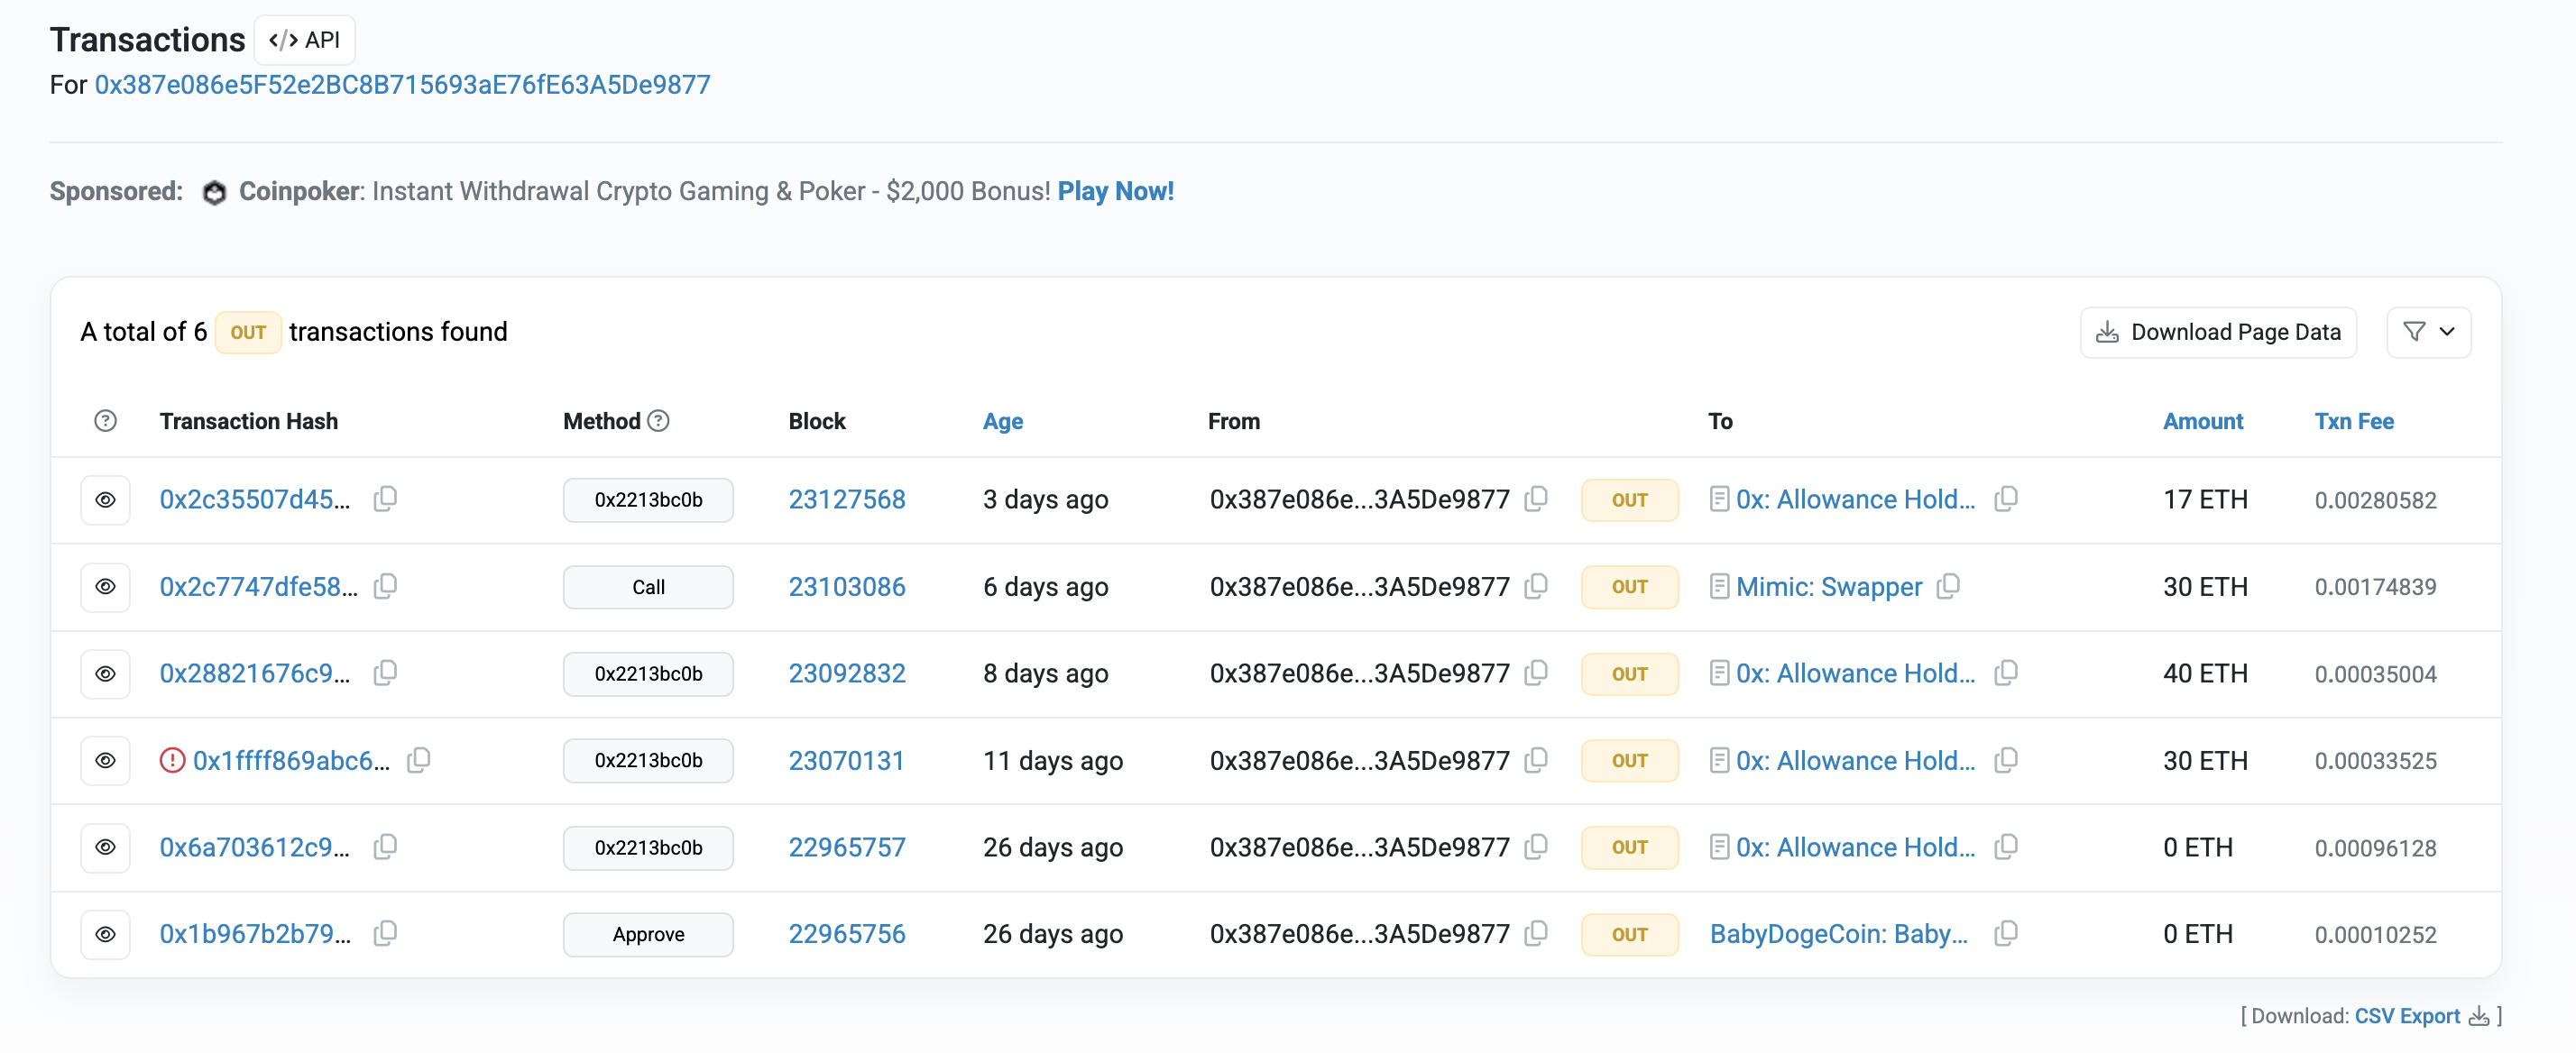Image resolution: width=2576 pixels, height=1053 pixels.
Task: Toggle eye preview for Mimic Swapper transaction
Action: coord(105,586)
